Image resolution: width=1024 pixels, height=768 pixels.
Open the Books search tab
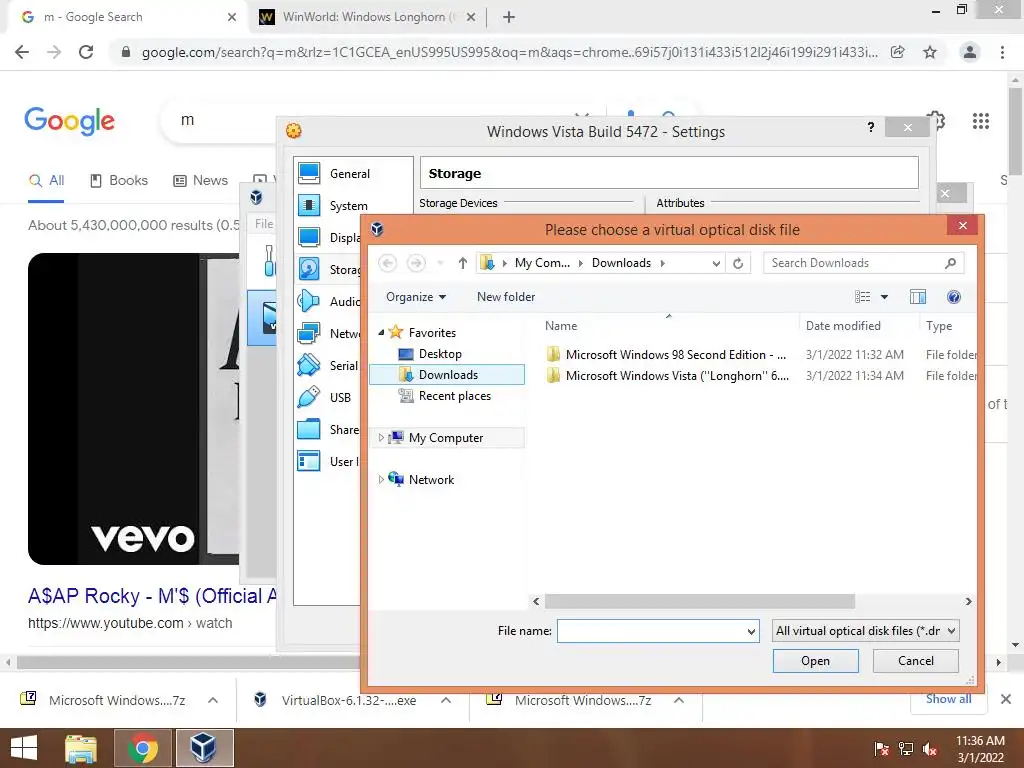(x=119, y=181)
